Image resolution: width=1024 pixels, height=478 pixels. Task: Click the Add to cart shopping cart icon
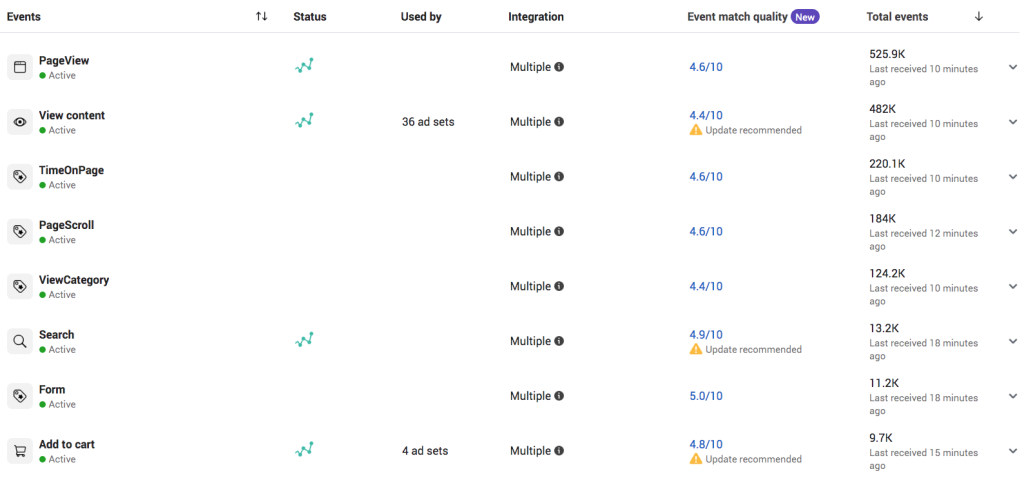20,451
